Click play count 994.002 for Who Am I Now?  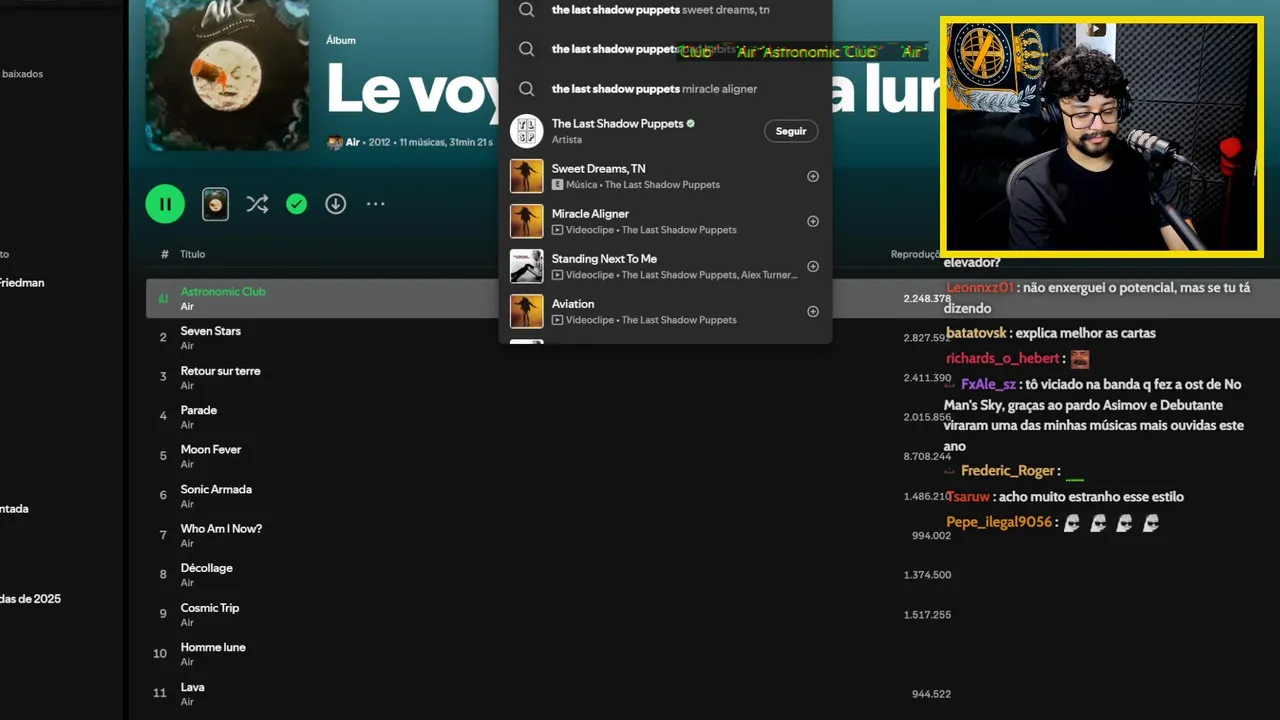point(931,536)
